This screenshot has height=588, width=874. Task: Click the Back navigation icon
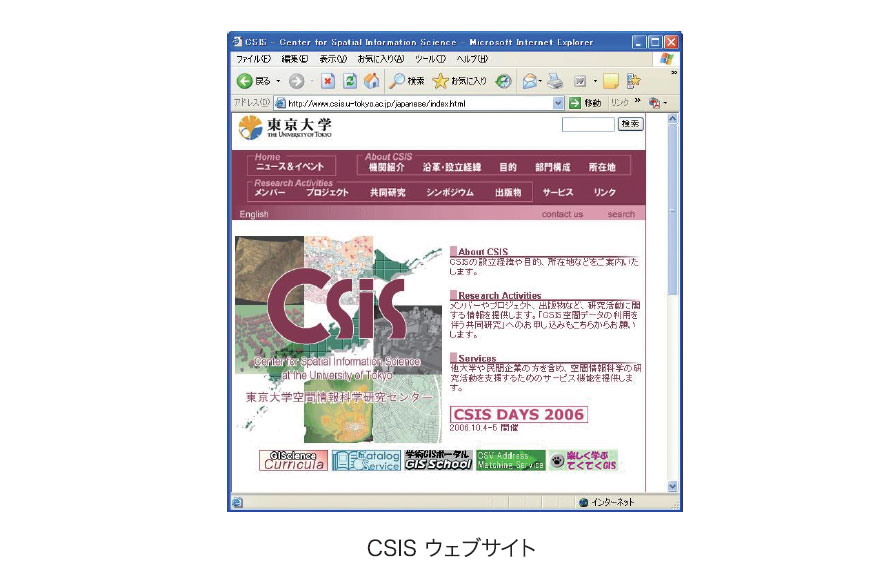tap(245, 80)
